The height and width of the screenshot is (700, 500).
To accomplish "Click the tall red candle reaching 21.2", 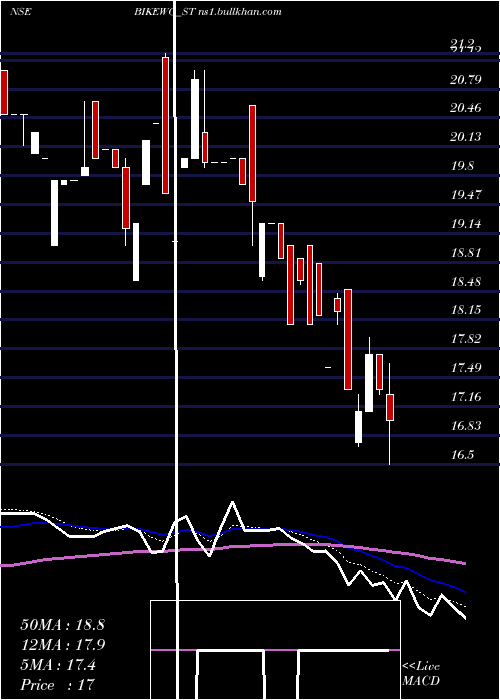I will pos(165,125).
